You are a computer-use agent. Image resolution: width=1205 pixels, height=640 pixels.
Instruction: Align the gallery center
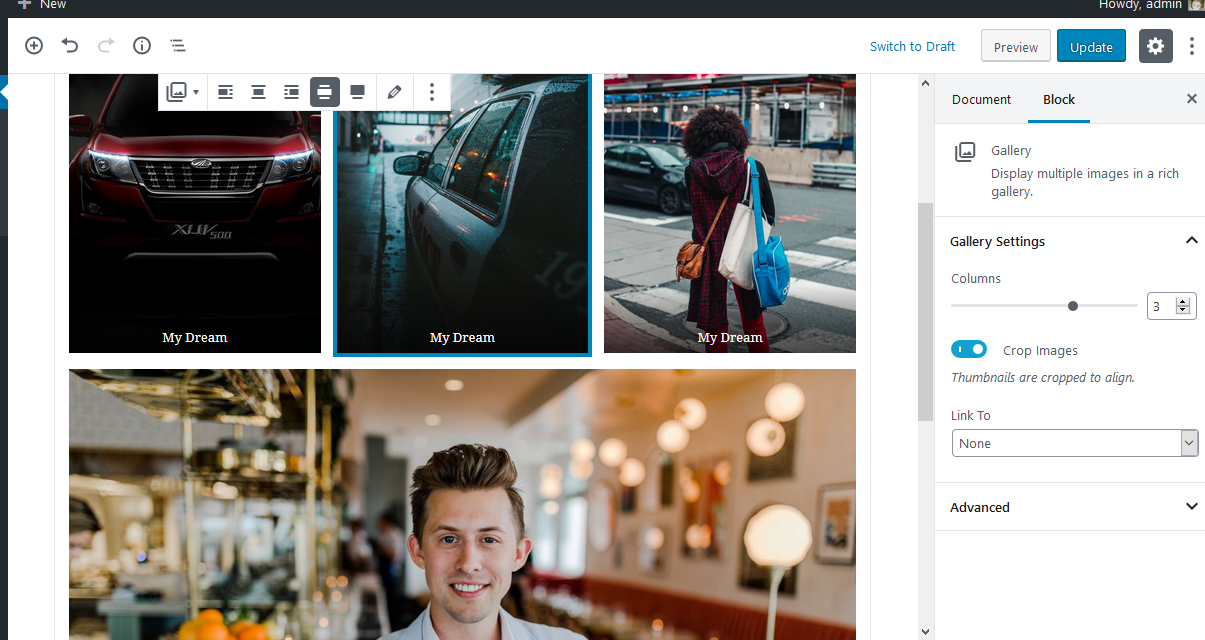[258, 92]
